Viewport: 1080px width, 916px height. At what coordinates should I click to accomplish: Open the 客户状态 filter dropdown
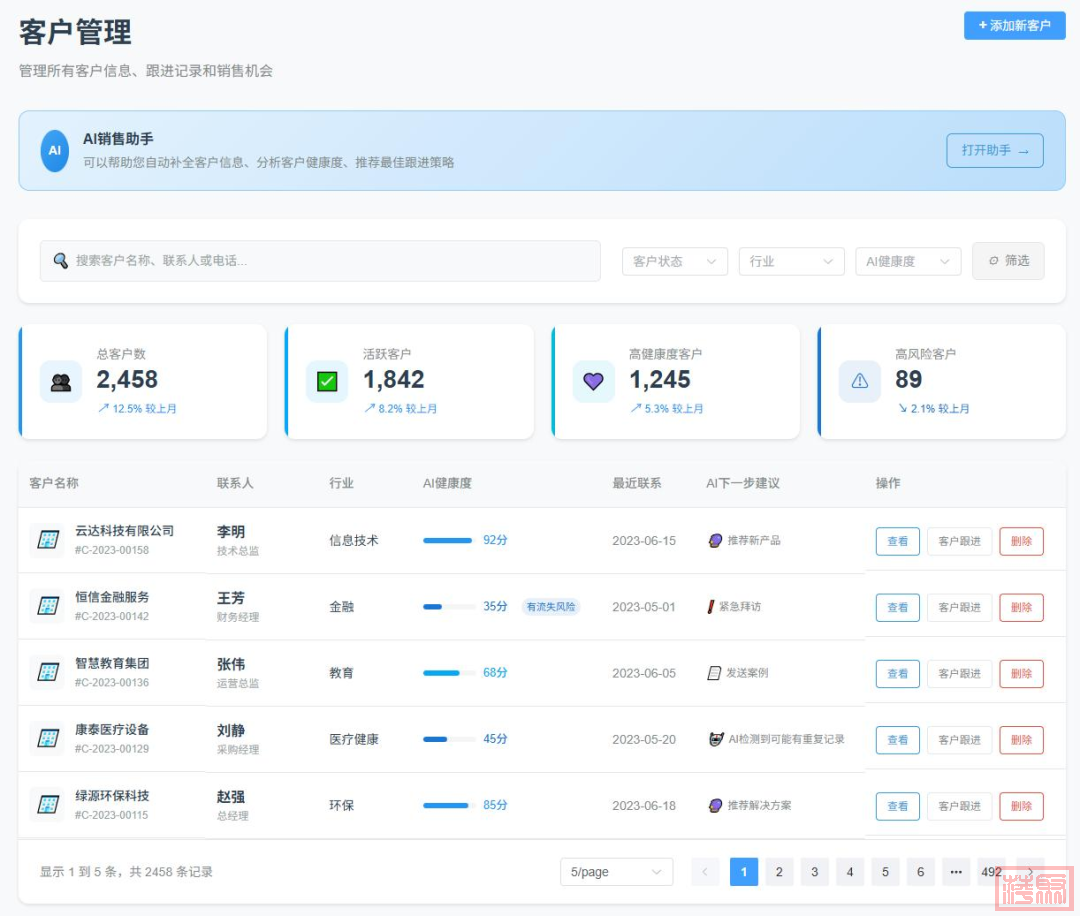point(674,261)
